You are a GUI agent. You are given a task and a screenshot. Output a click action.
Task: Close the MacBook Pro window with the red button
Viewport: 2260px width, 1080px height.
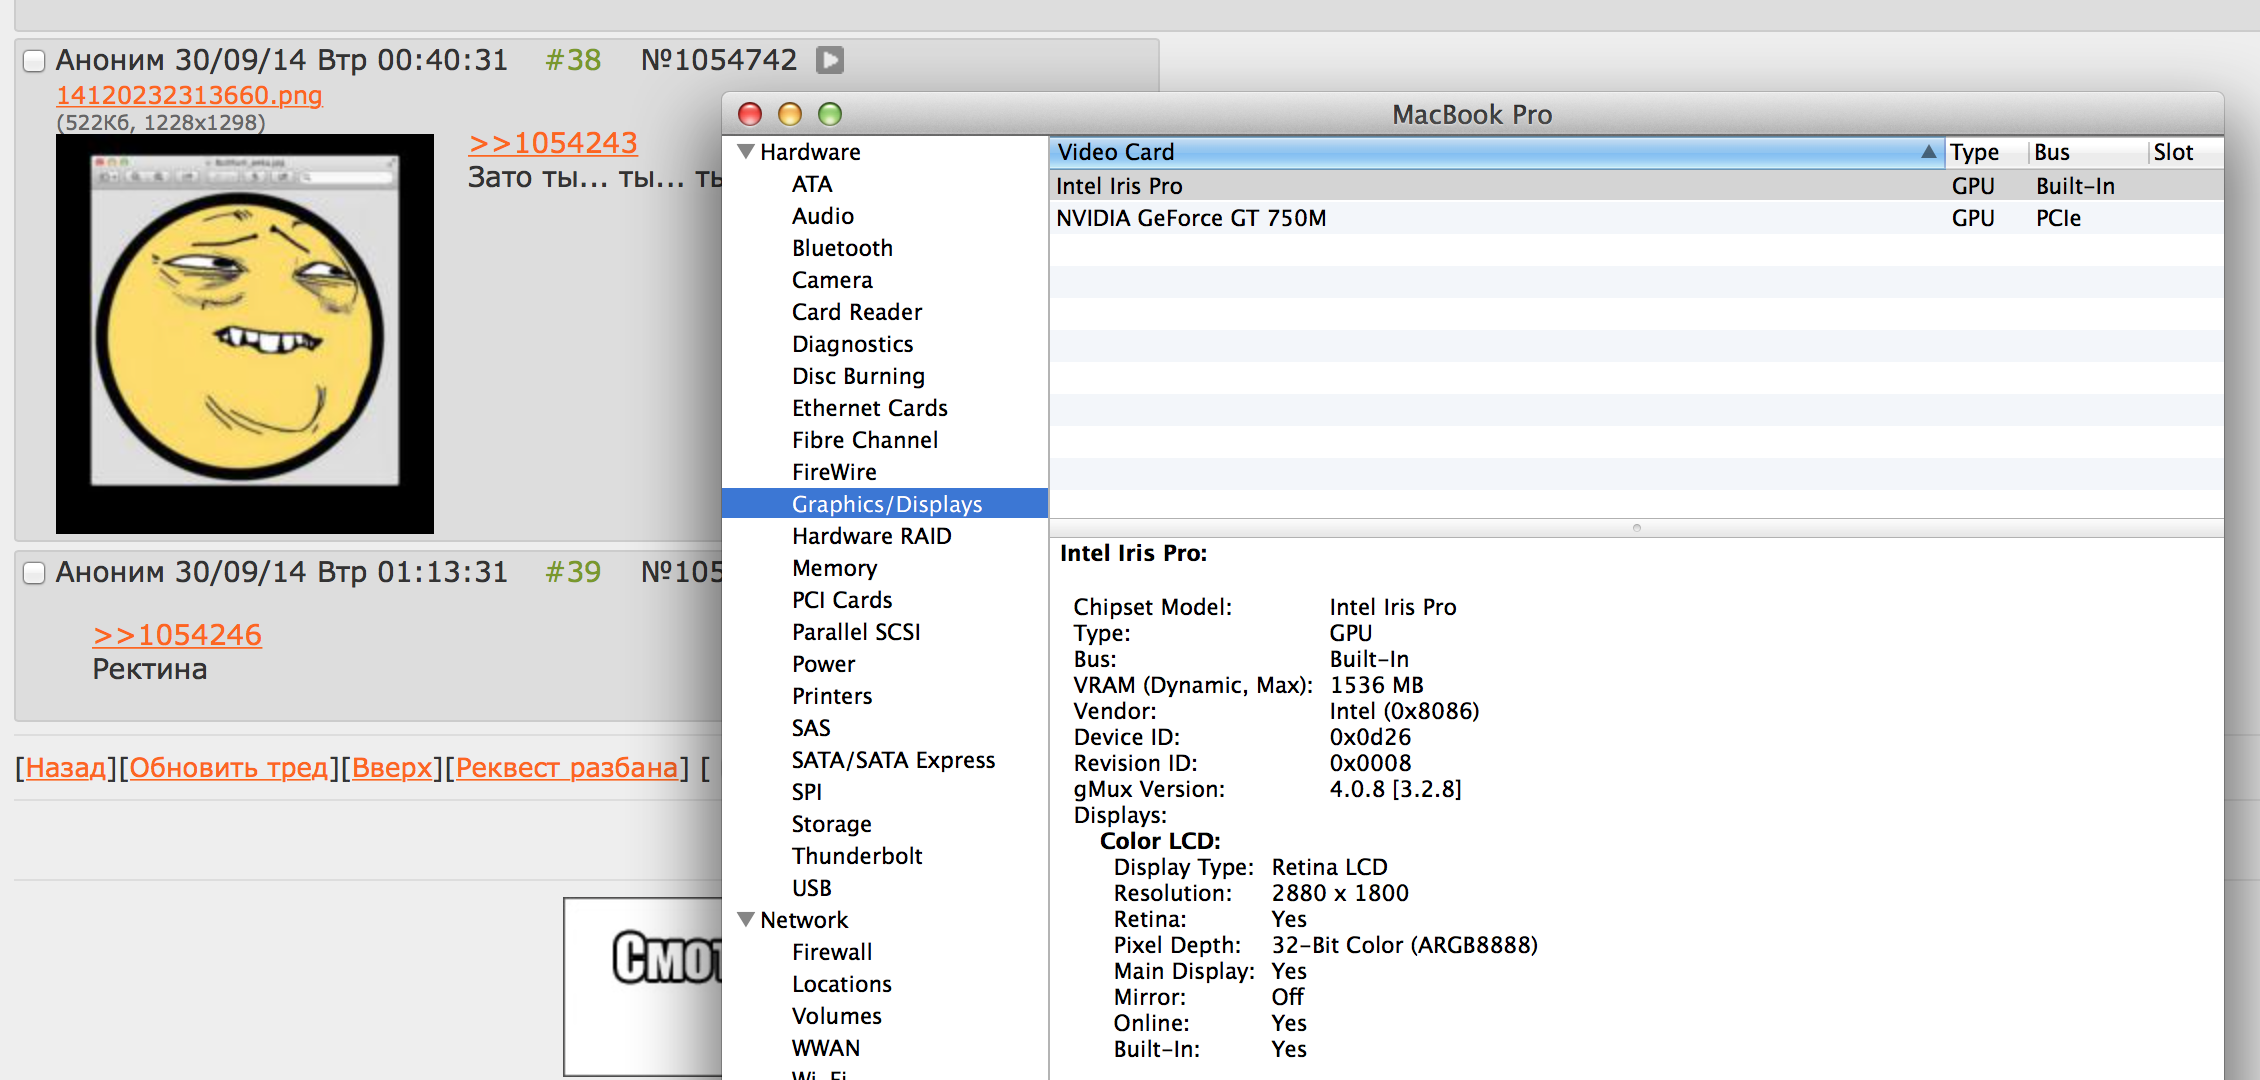click(750, 114)
